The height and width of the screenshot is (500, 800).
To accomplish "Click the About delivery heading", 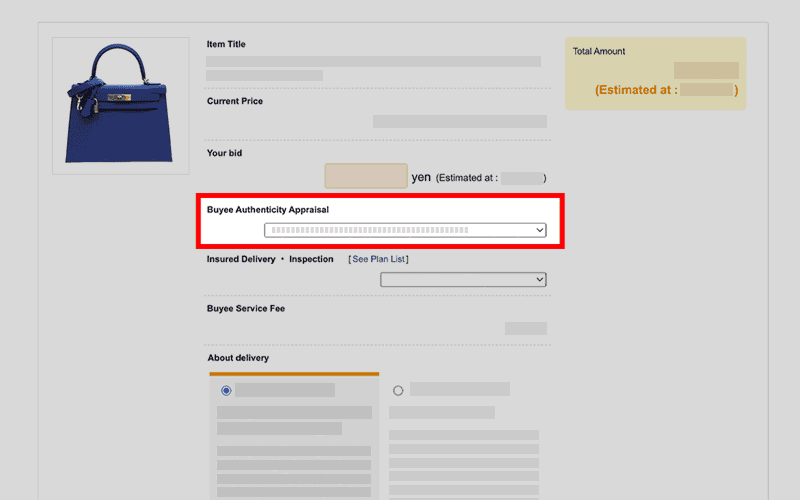I will tap(238, 358).
